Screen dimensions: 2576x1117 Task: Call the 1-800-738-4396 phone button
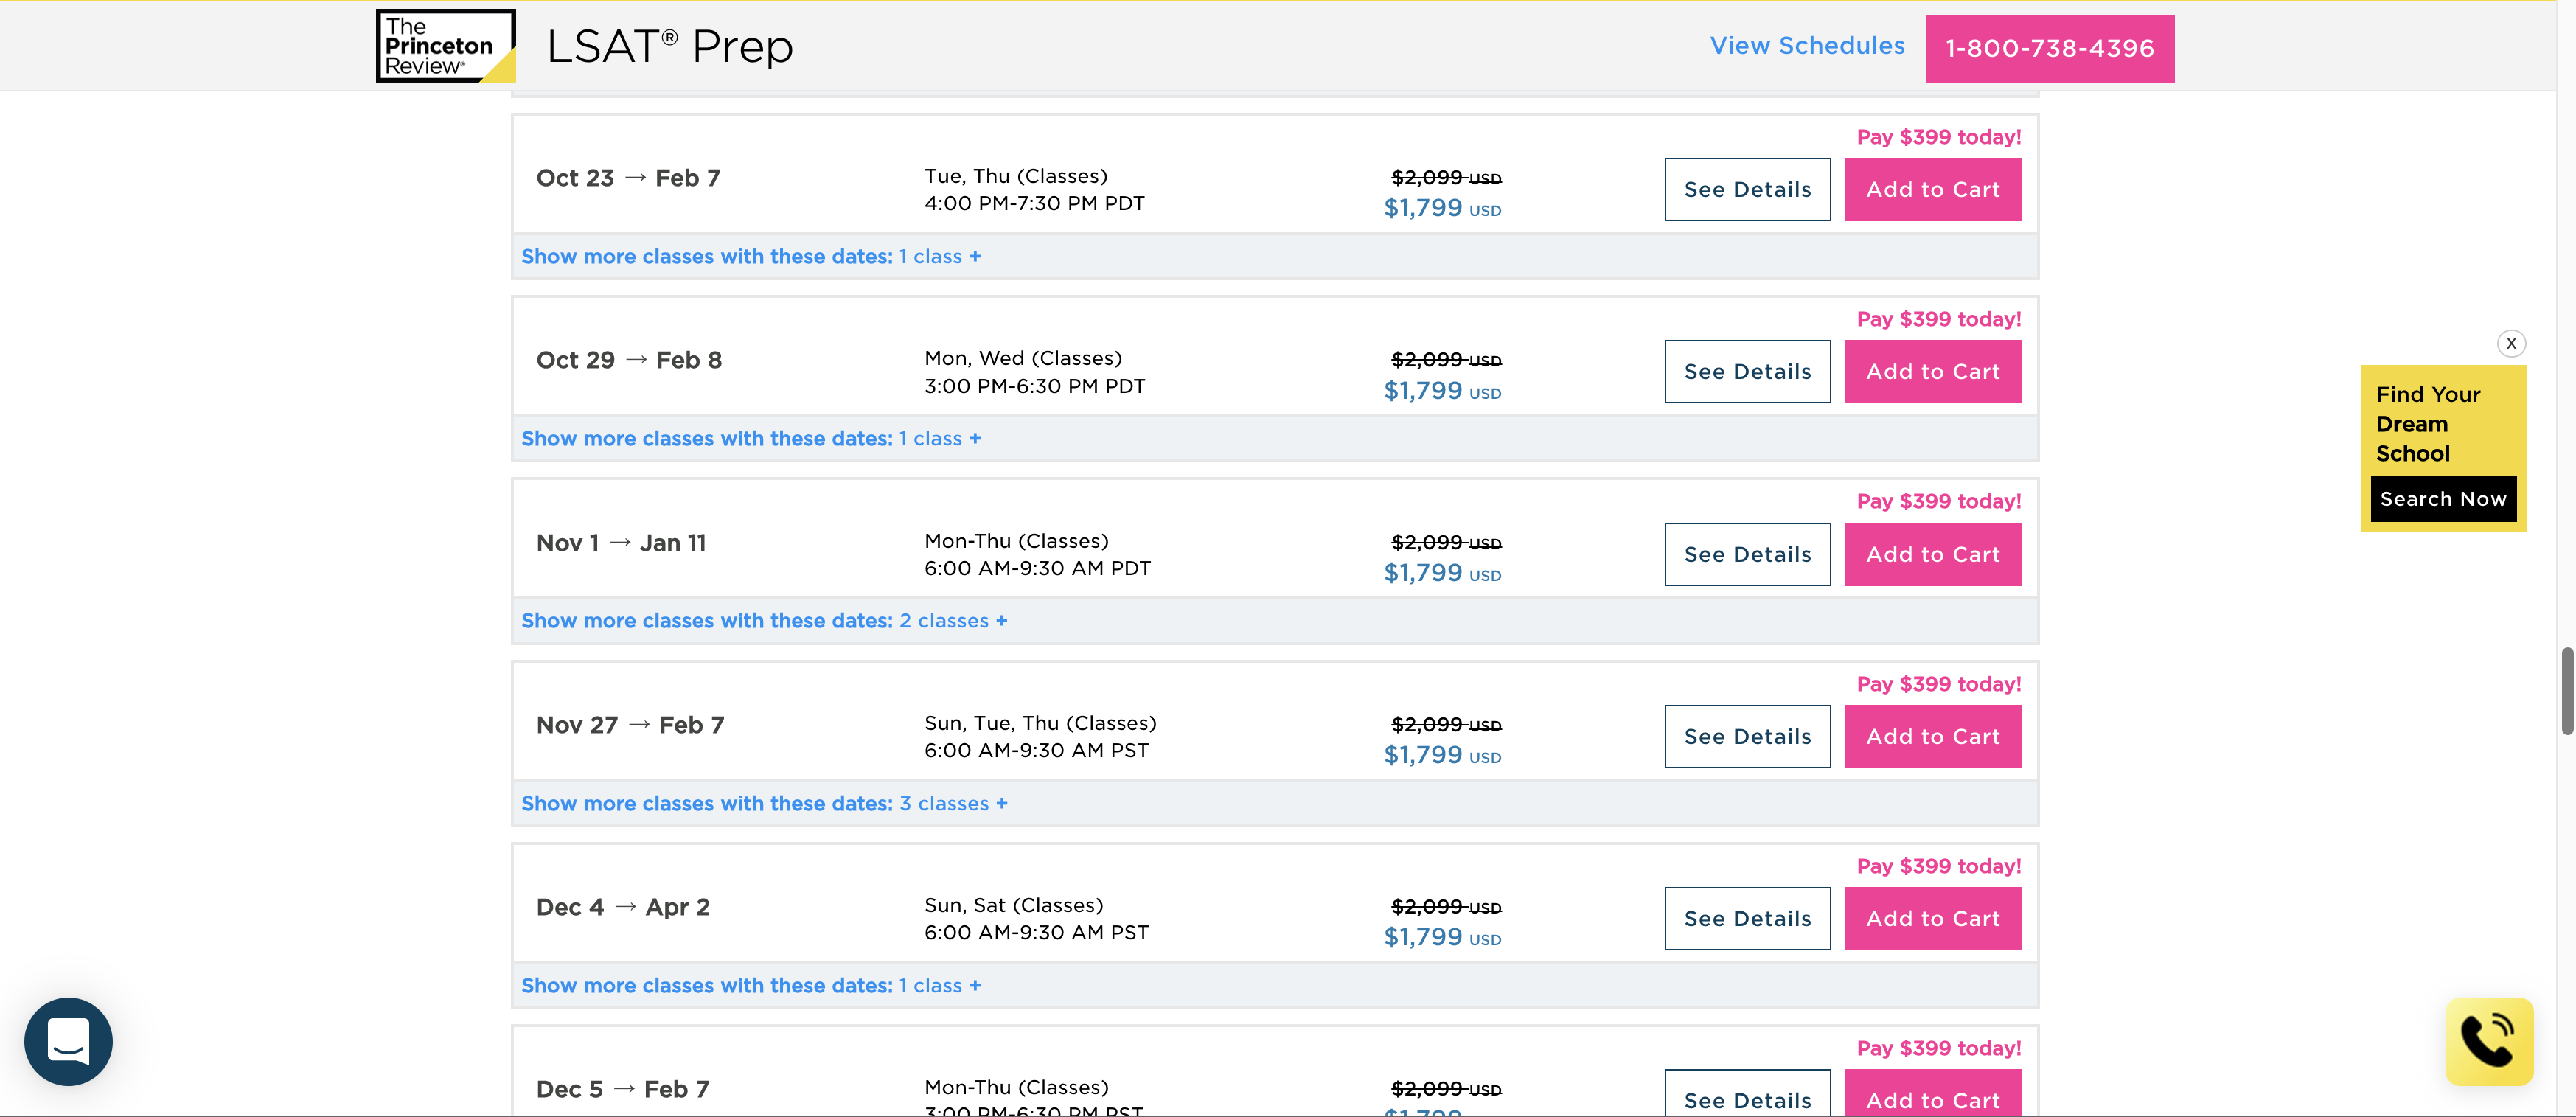(x=2049, y=48)
